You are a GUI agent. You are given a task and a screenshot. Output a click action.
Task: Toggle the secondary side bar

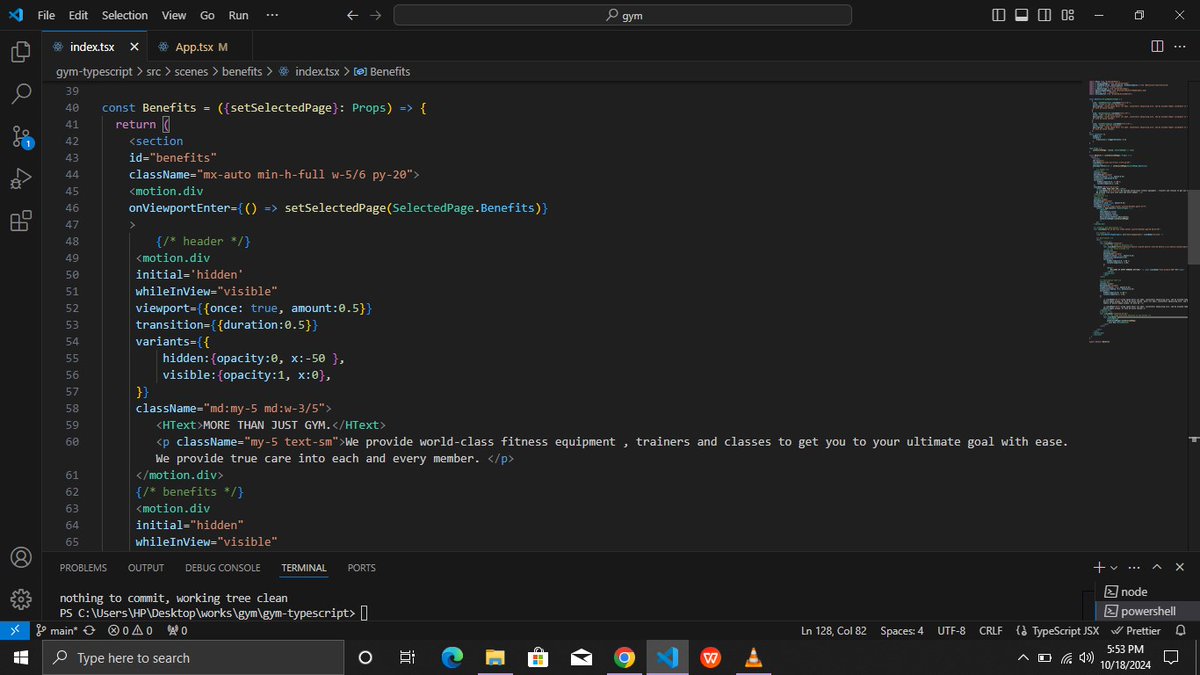1043,14
